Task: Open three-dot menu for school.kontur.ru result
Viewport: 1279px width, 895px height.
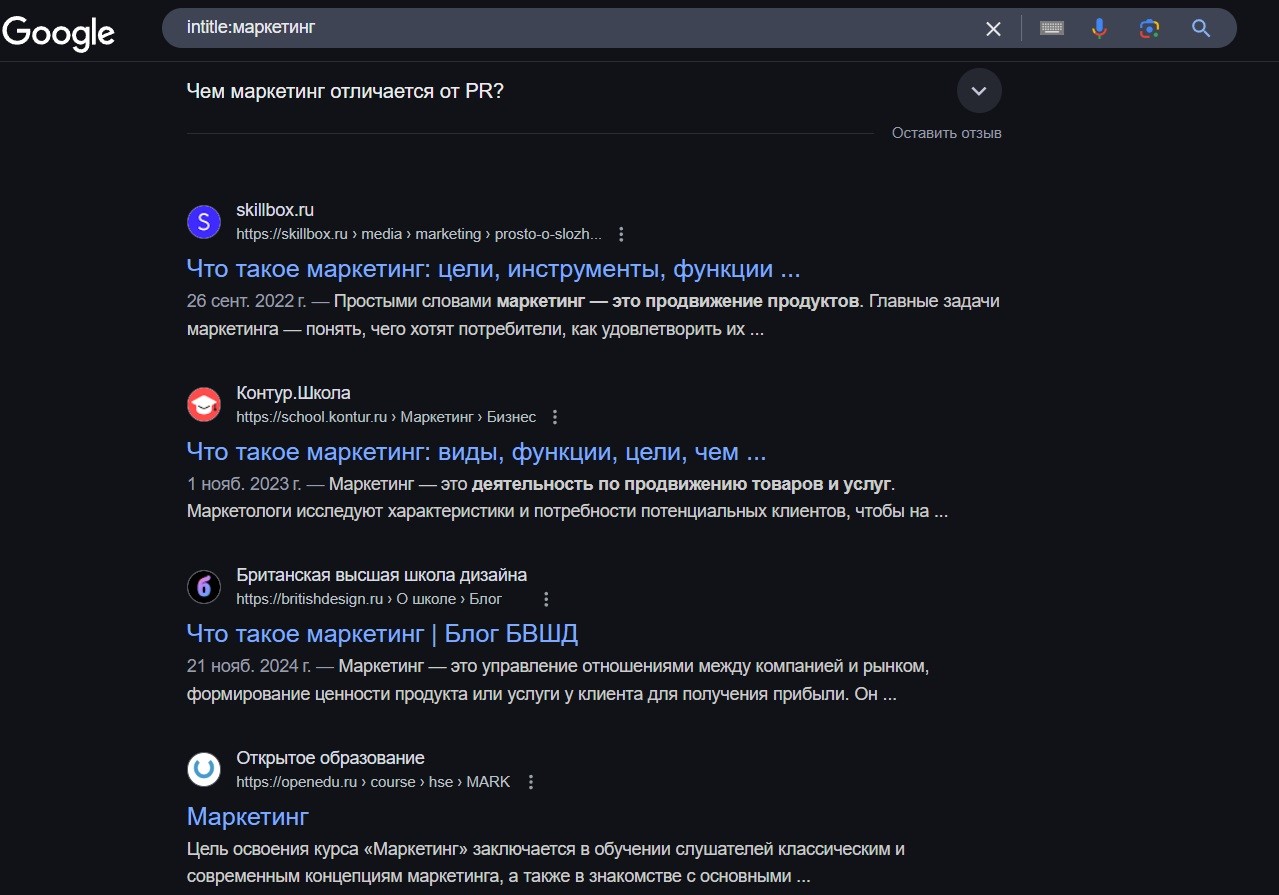Action: [555, 417]
